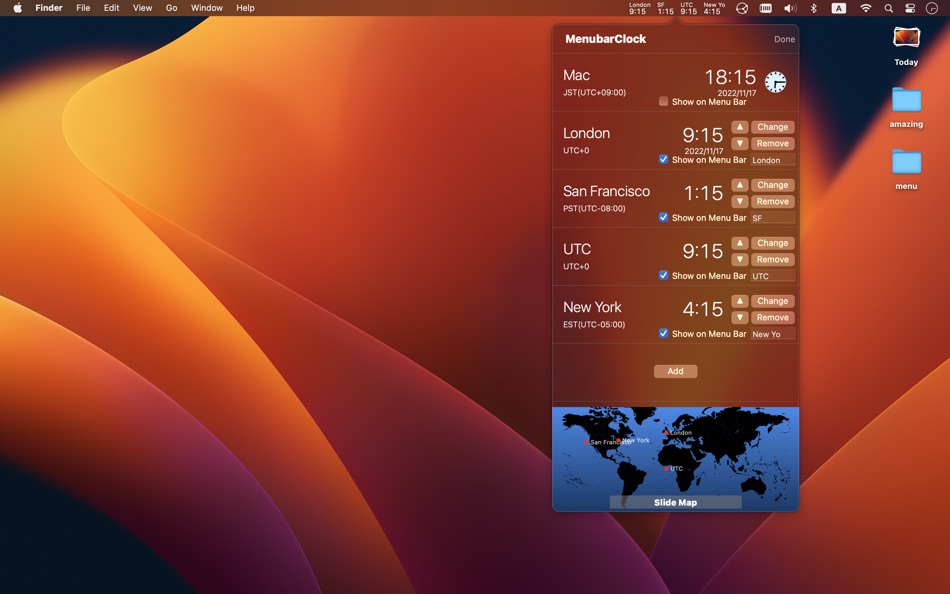The width and height of the screenshot is (950, 594).
Task: Move San Francisco down with the down arrow
Action: [740, 201]
